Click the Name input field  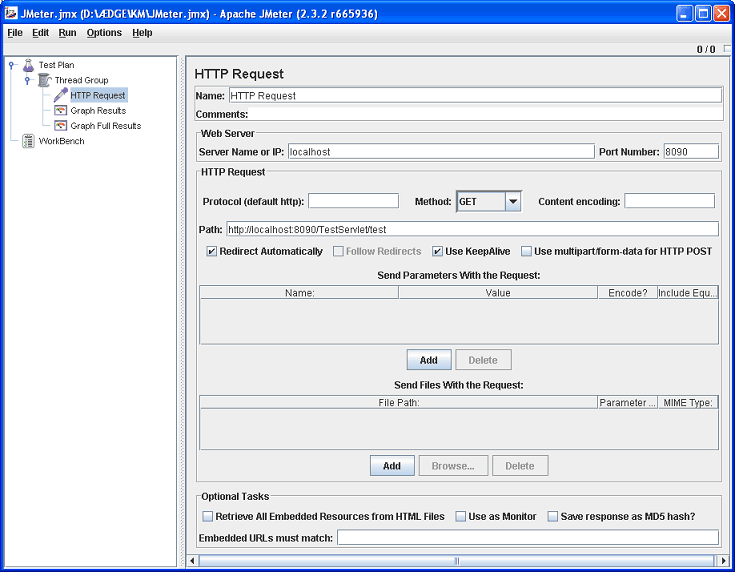[x=475, y=96]
